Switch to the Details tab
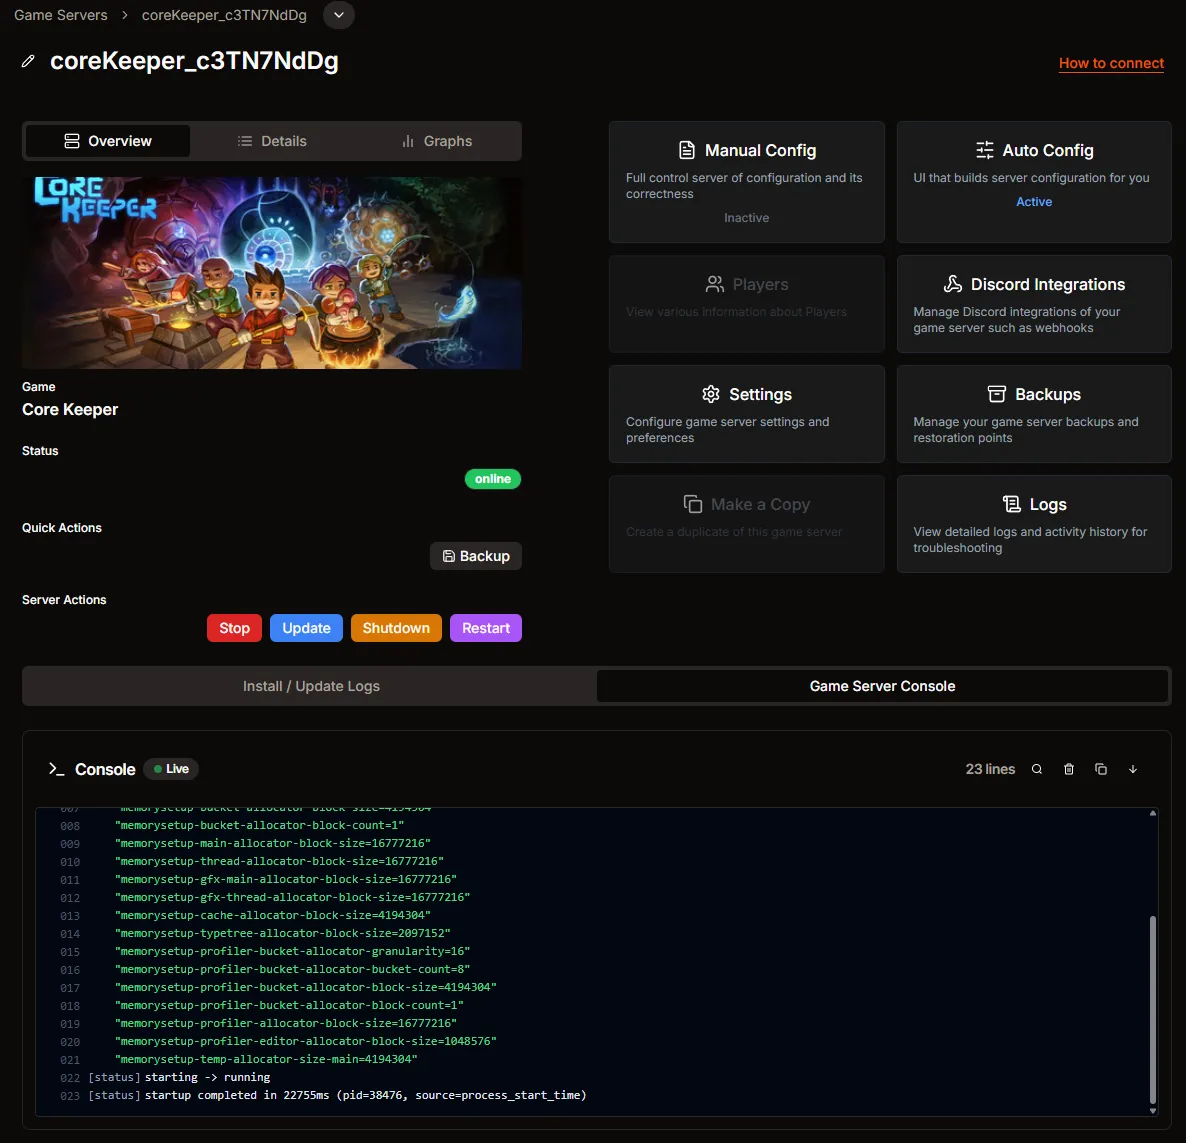The image size is (1186, 1143). [x=272, y=141]
